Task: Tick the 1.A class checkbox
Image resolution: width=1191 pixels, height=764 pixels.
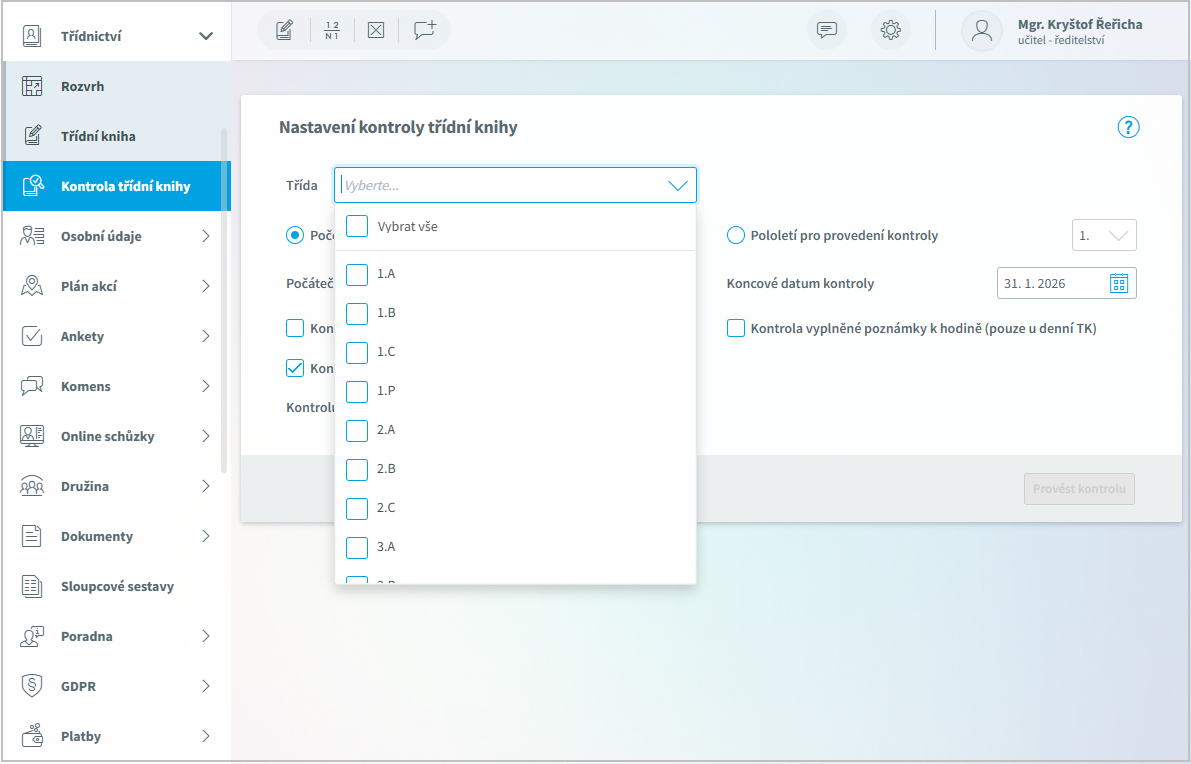Action: (357, 274)
